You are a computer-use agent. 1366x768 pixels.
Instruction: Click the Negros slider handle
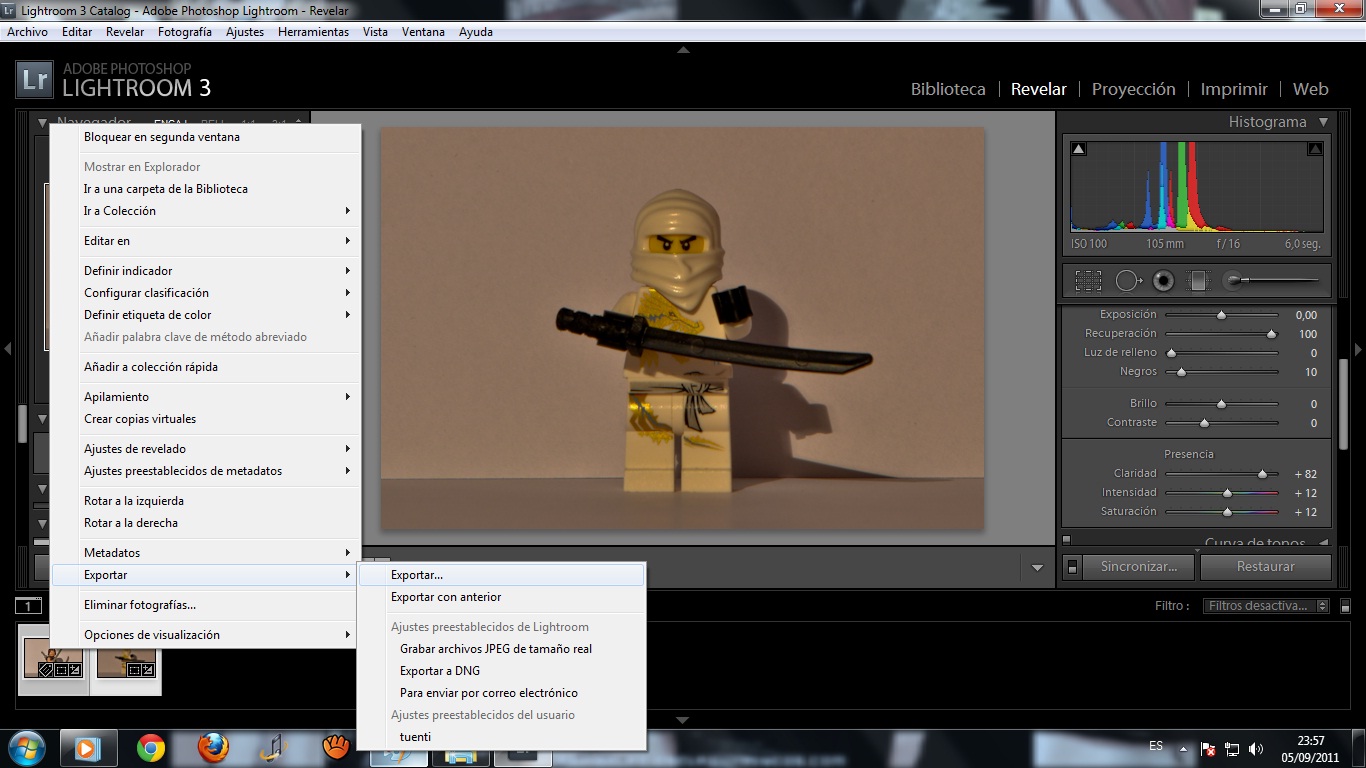(x=1181, y=372)
